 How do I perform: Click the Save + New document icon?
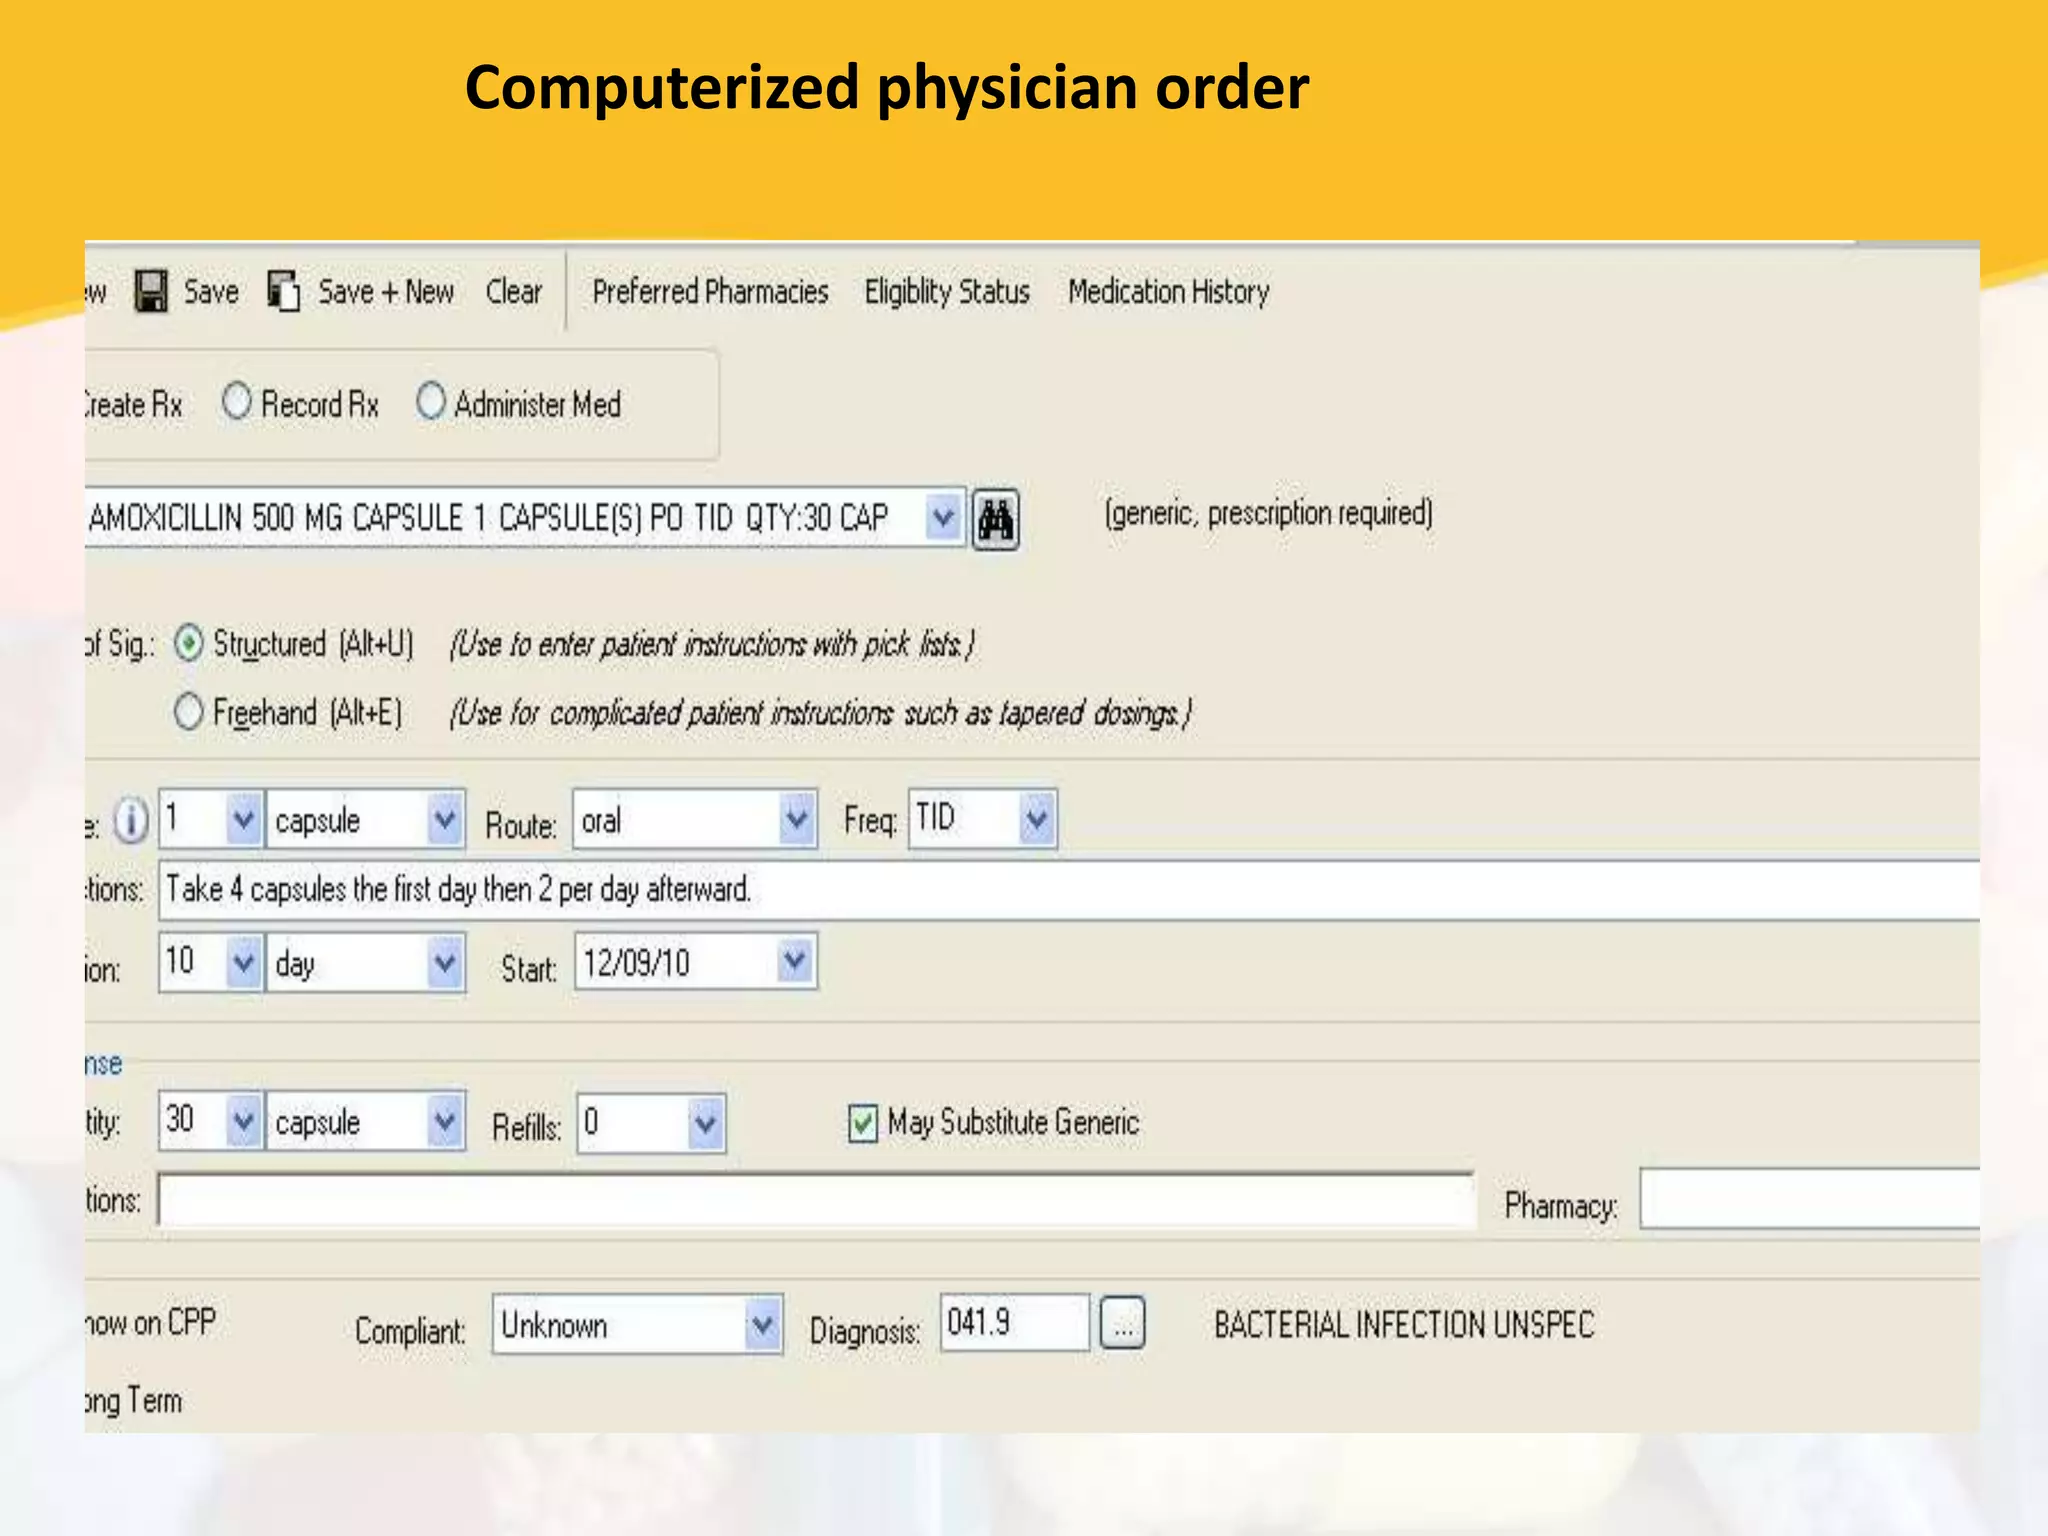tap(284, 292)
